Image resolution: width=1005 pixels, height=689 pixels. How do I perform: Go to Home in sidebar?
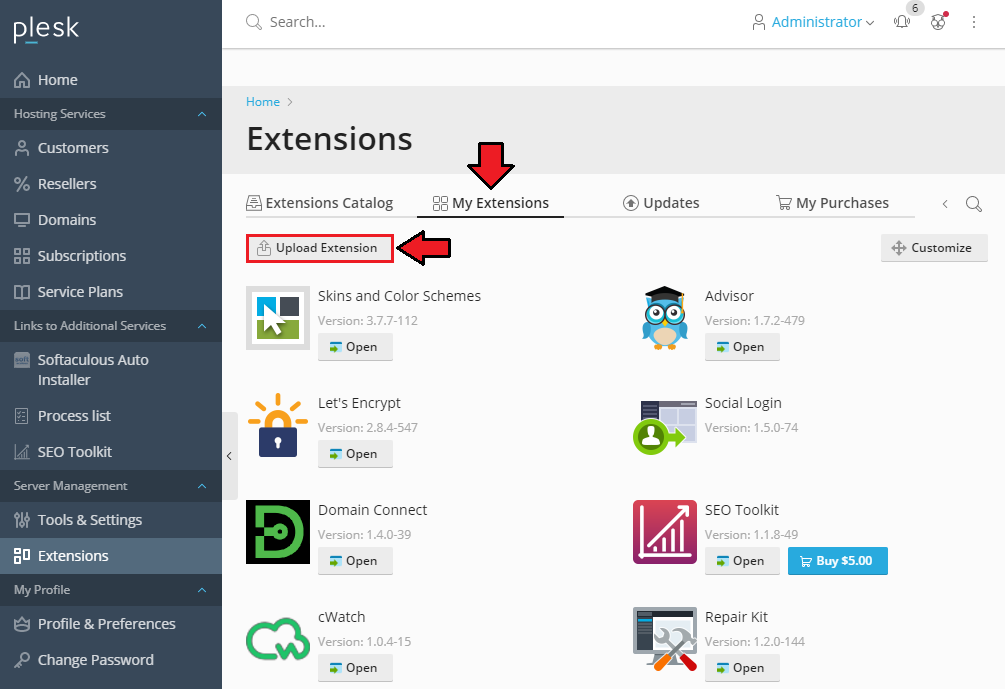click(111, 80)
